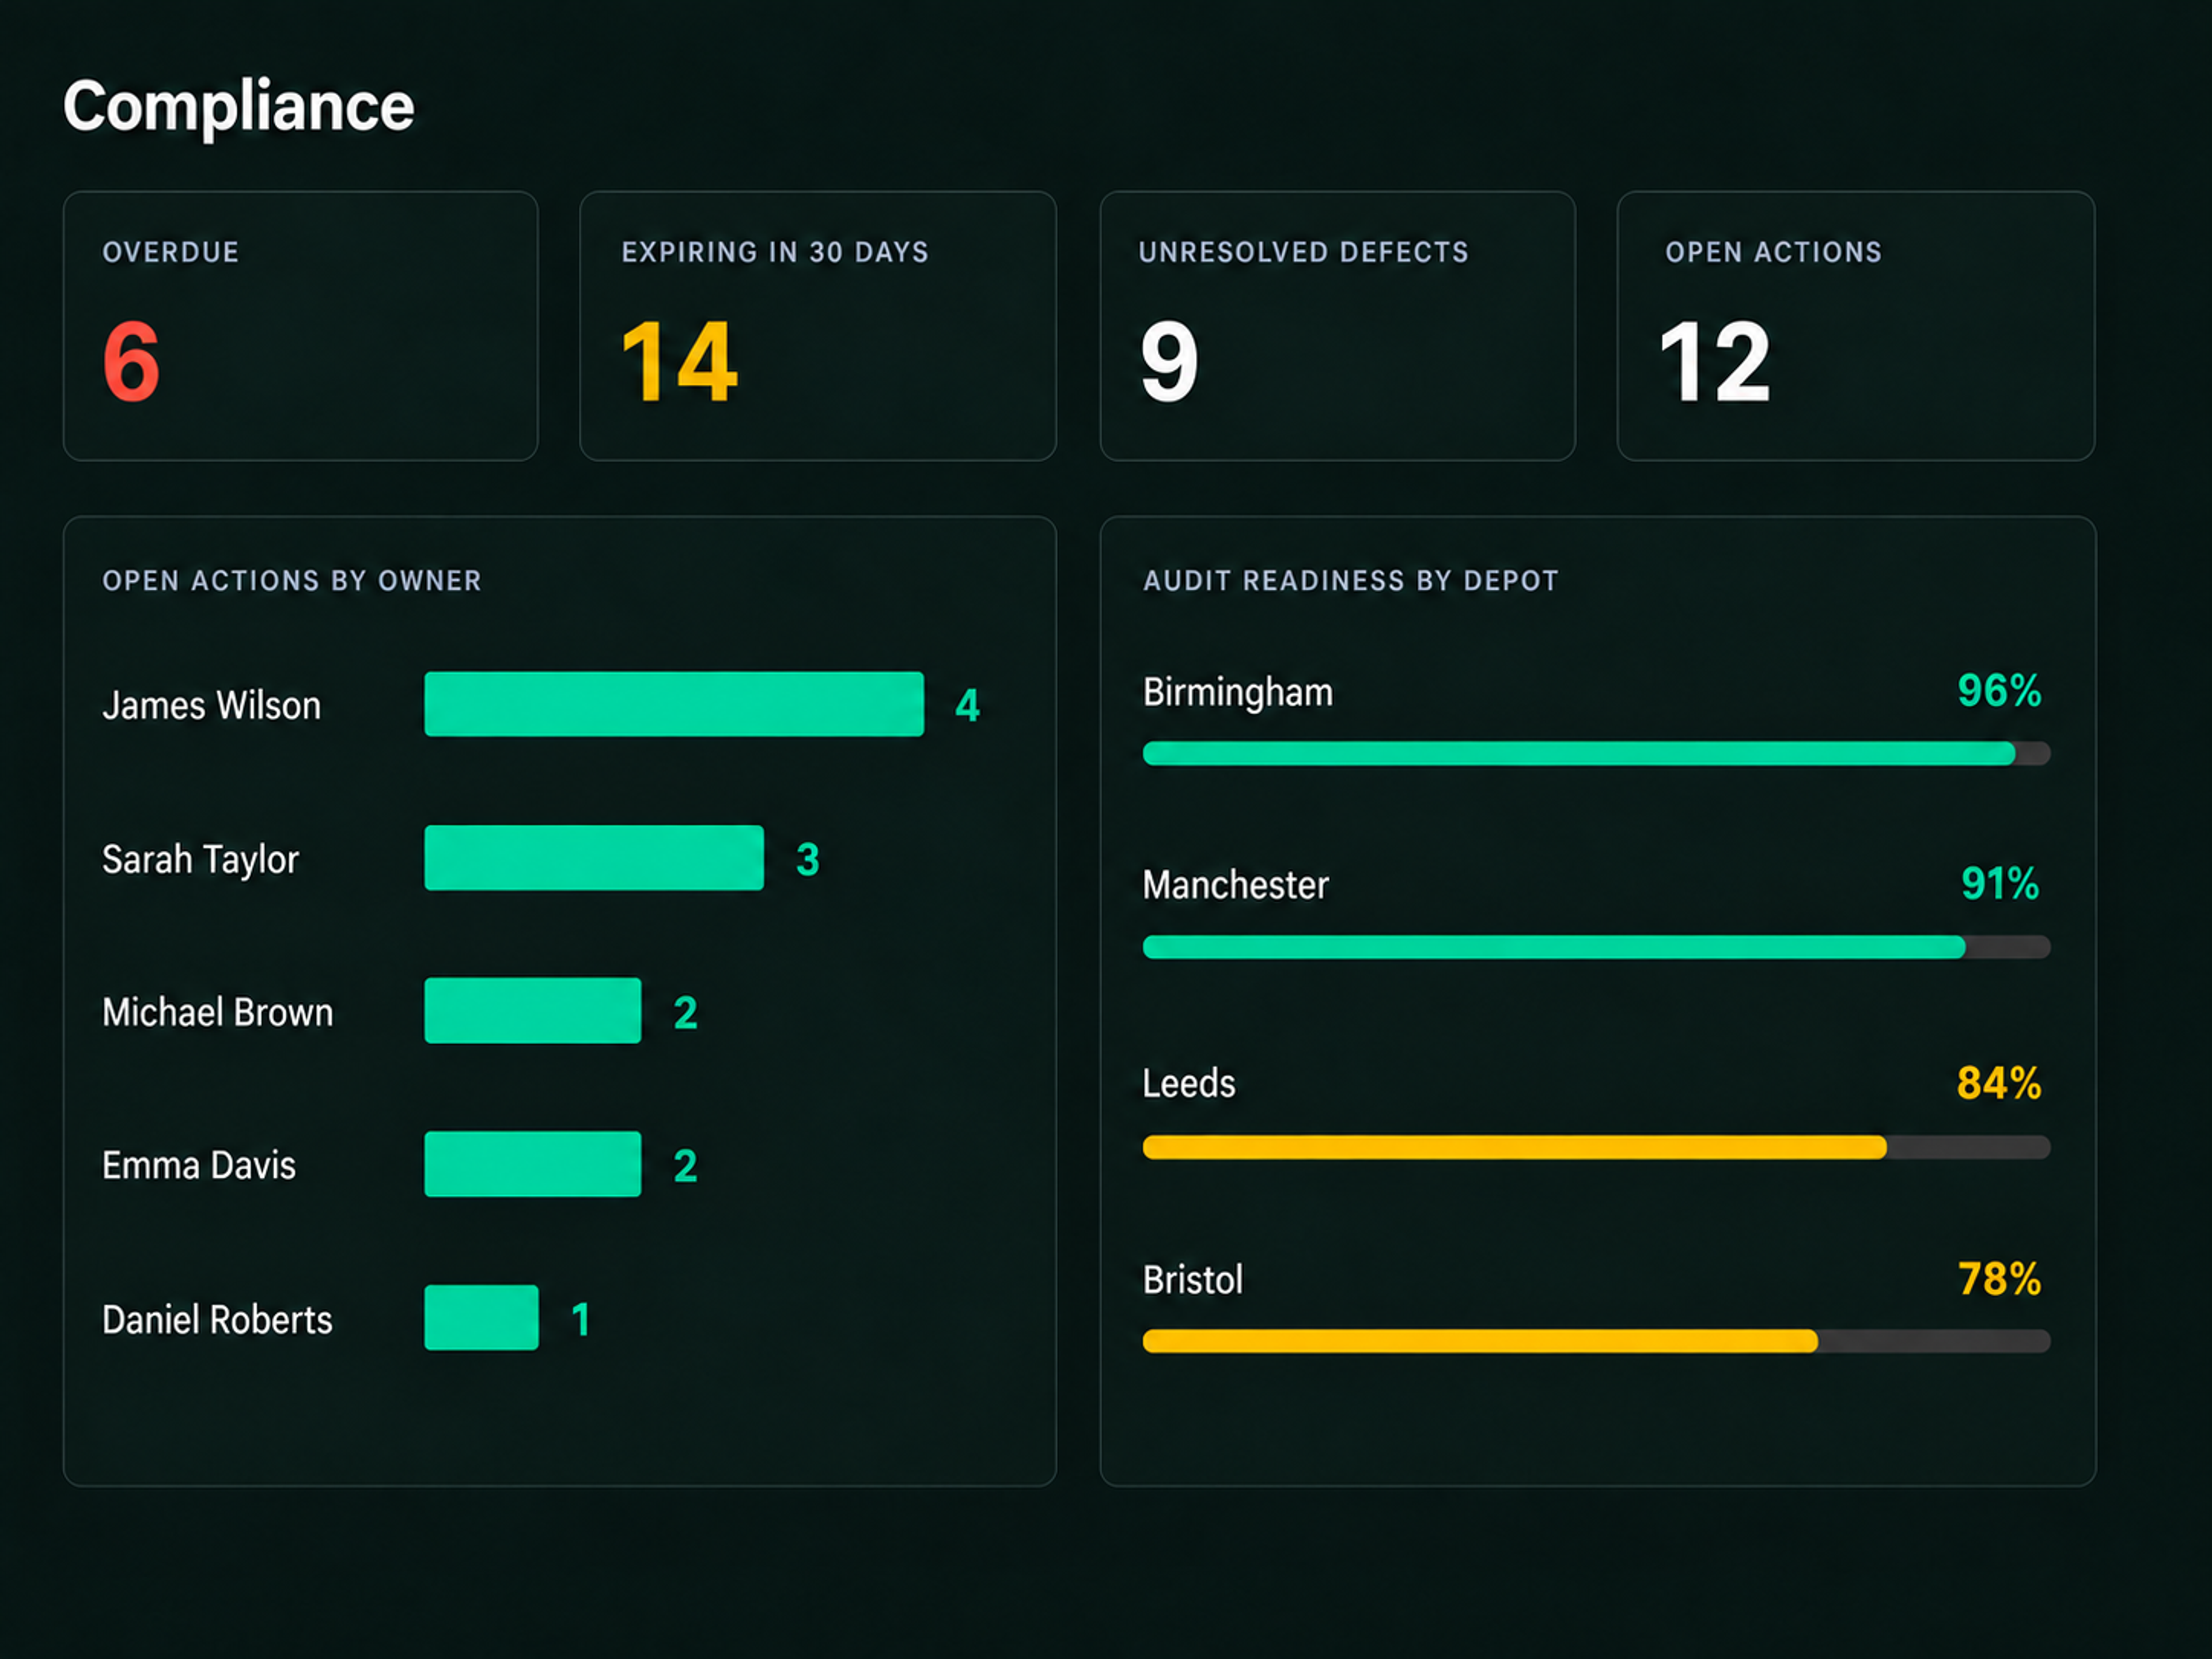2212x1659 pixels.
Task: Click the UNRESOLVED DEFECTS label
Action: (x=1304, y=252)
